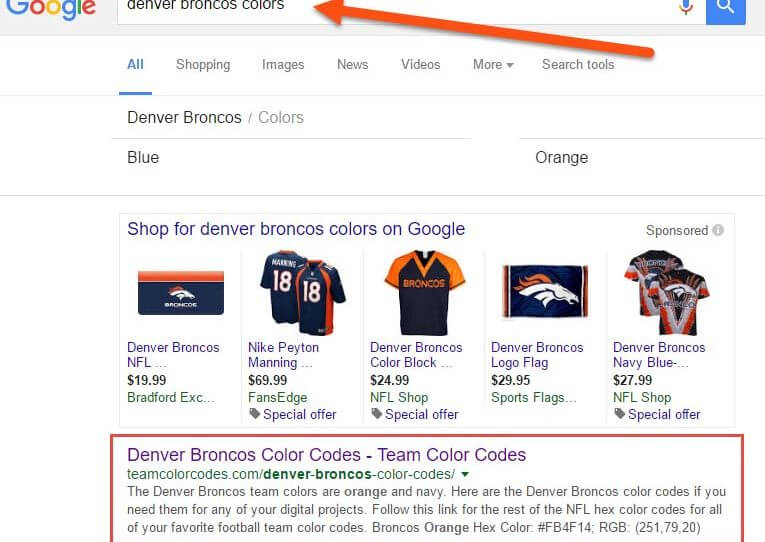Expand the More dropdown in search tabs
Screen dimensions: 765x542
tap(493, 64)
